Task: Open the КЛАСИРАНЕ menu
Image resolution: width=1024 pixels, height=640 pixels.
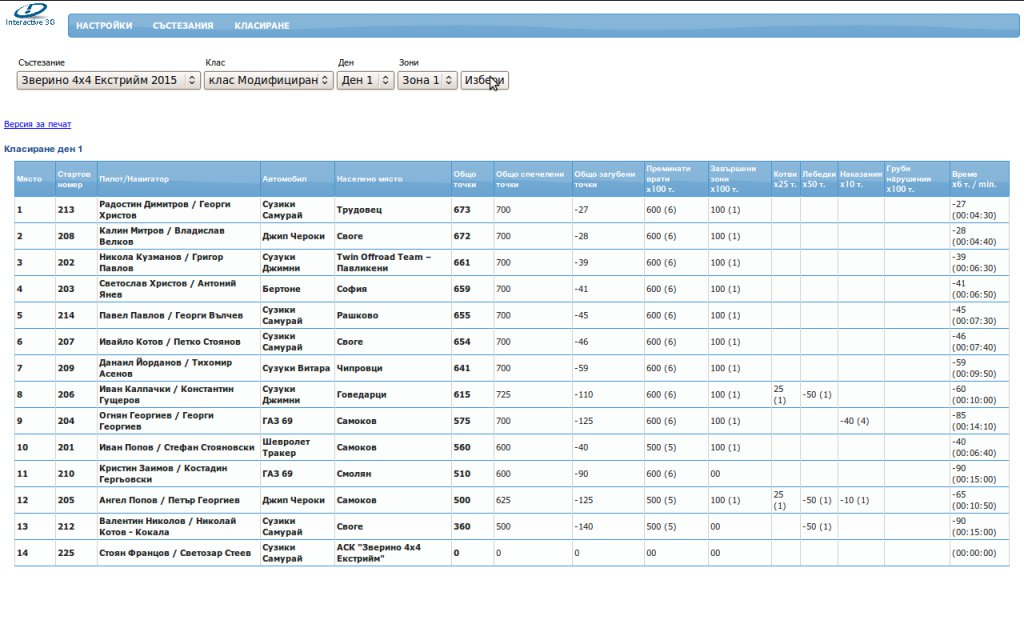Action: (262, 26)
